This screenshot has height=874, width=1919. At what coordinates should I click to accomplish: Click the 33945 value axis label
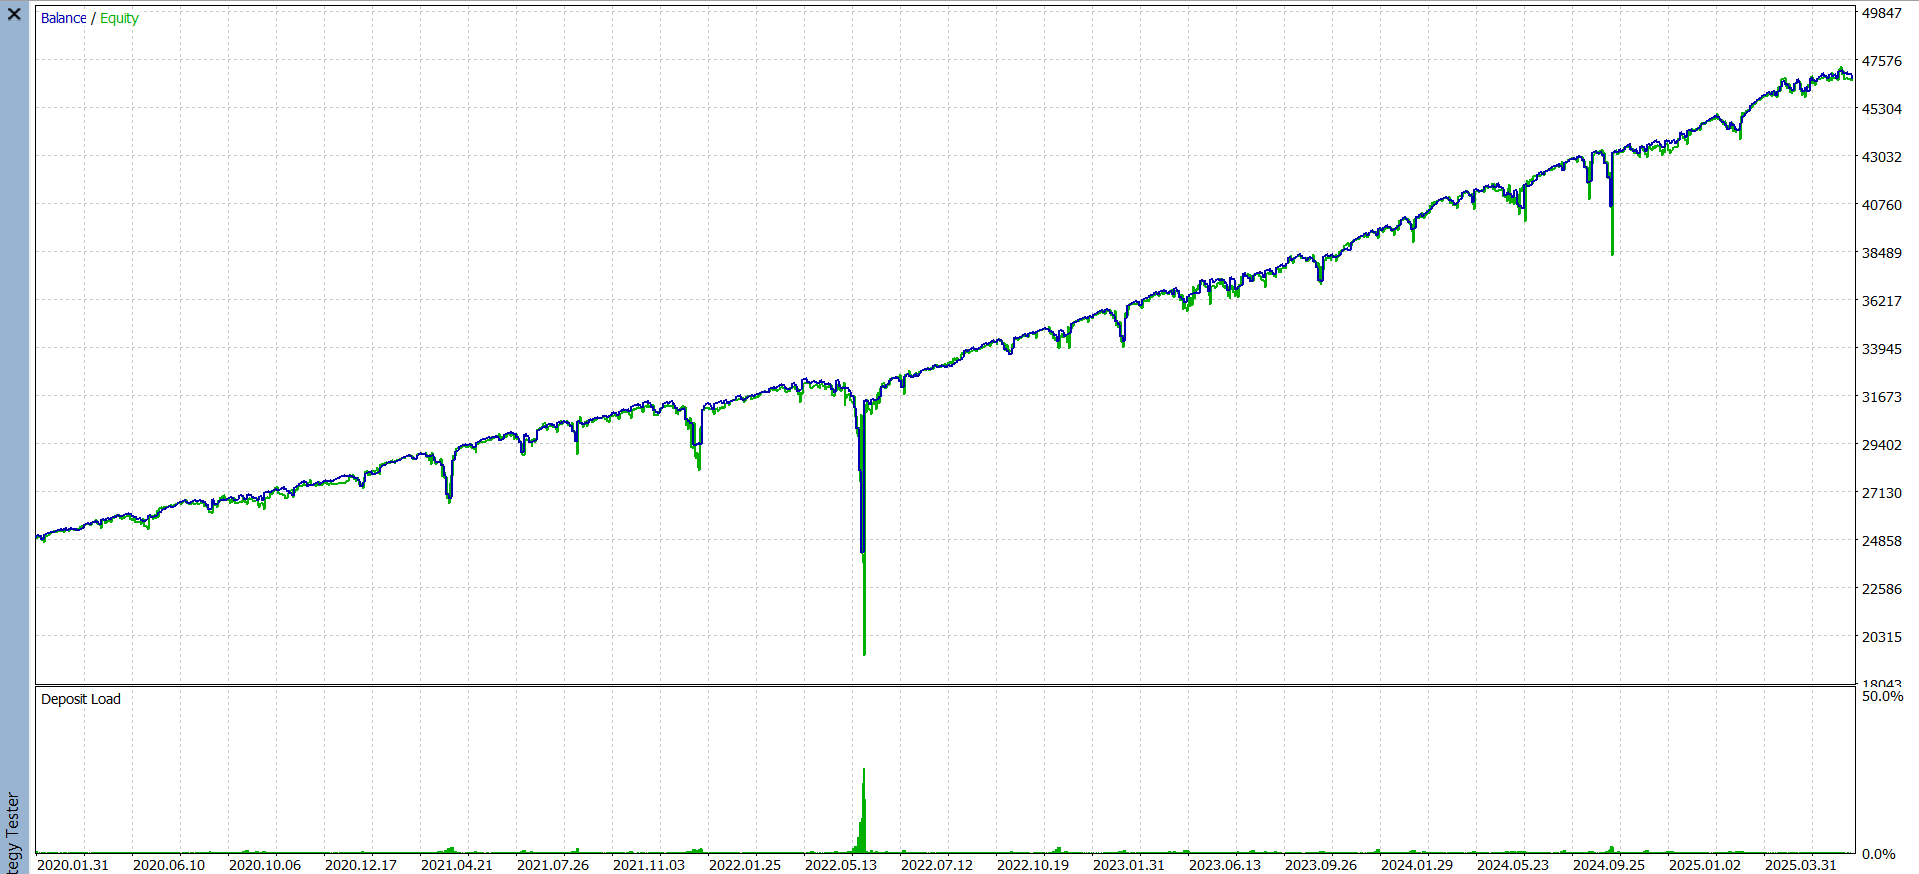coord(1881,349)
